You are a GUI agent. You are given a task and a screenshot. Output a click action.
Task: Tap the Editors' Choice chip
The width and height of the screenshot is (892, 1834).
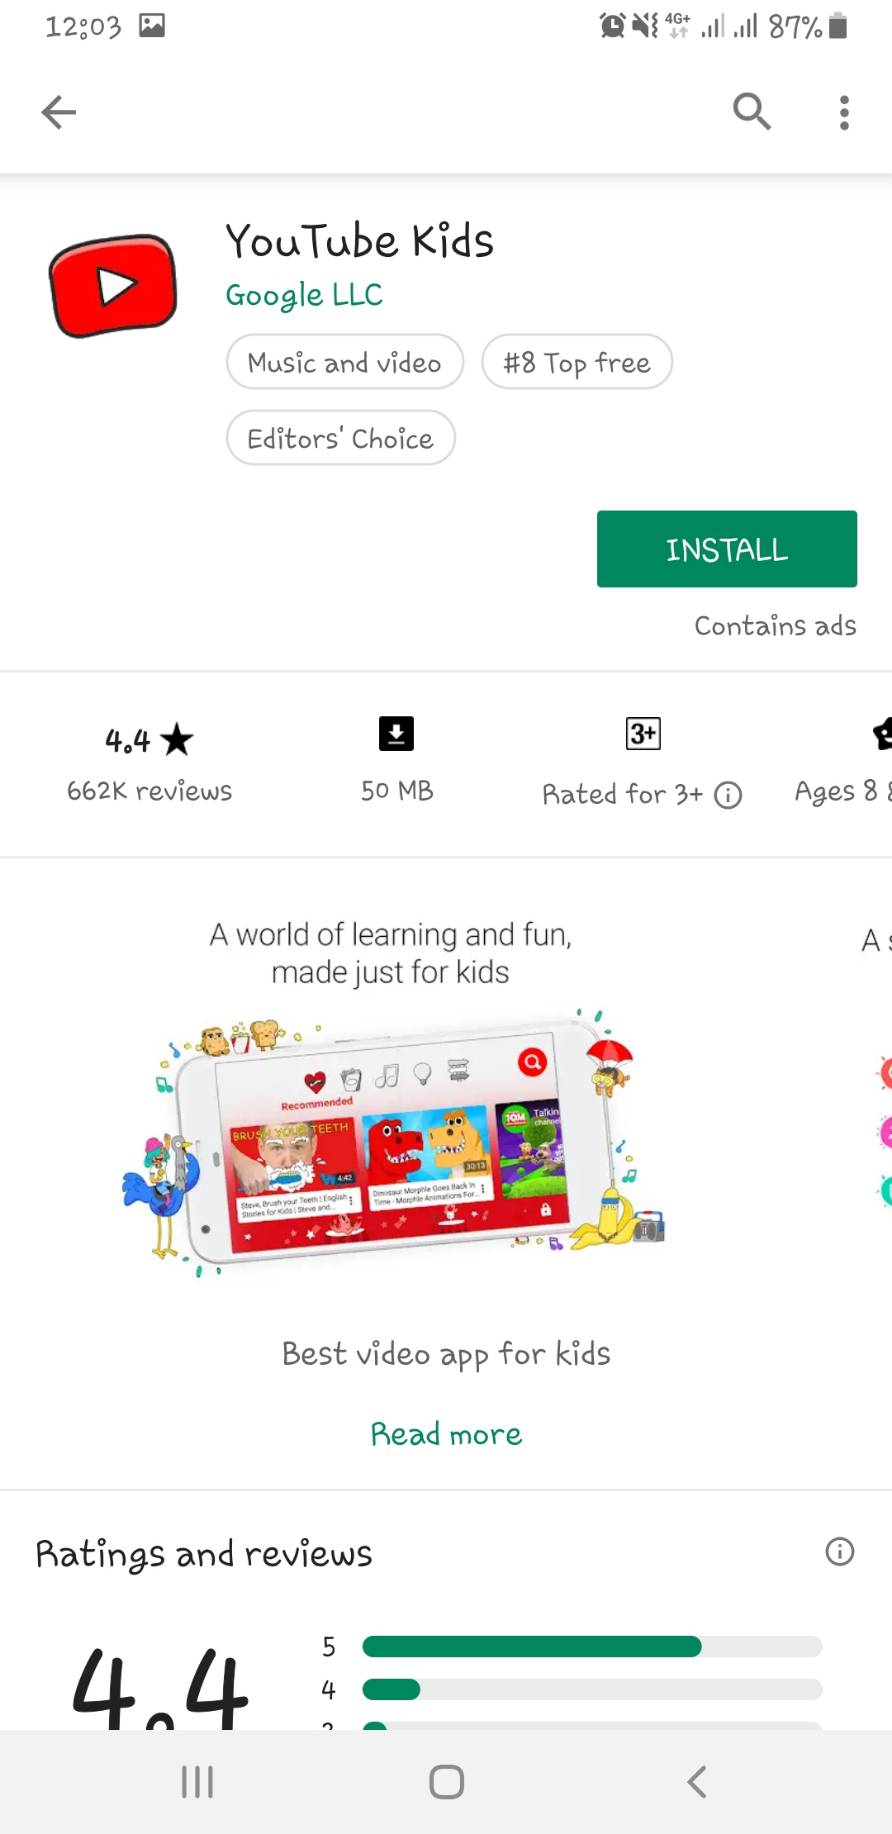coord(341,438)
